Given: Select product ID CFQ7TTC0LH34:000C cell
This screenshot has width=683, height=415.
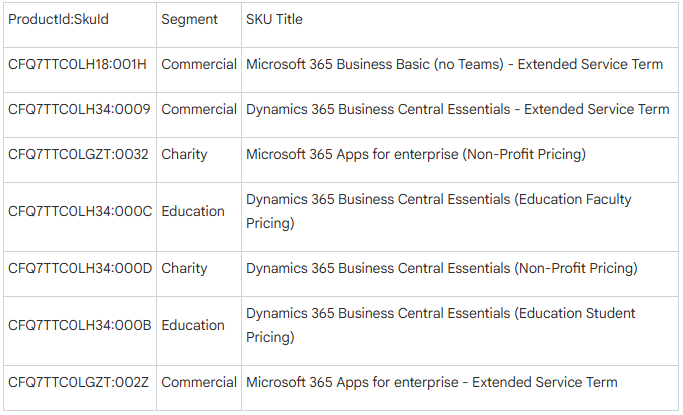Looking at the screenshot, I should [x=80, y=211].
